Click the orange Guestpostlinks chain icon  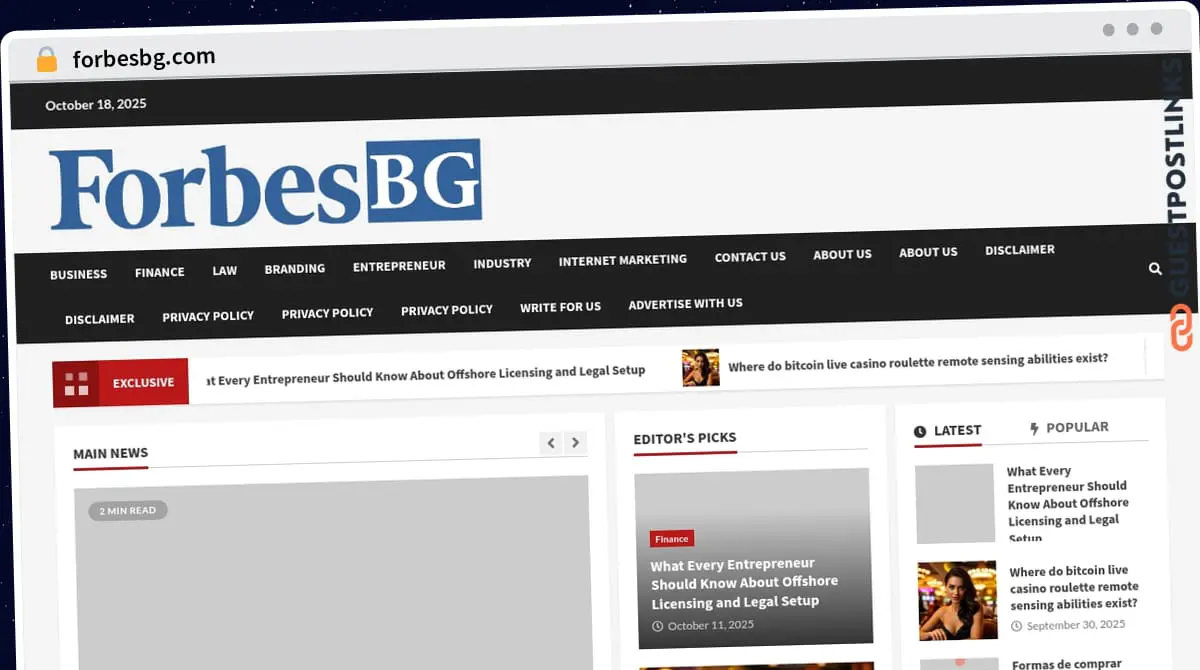tap(1181, 328)
